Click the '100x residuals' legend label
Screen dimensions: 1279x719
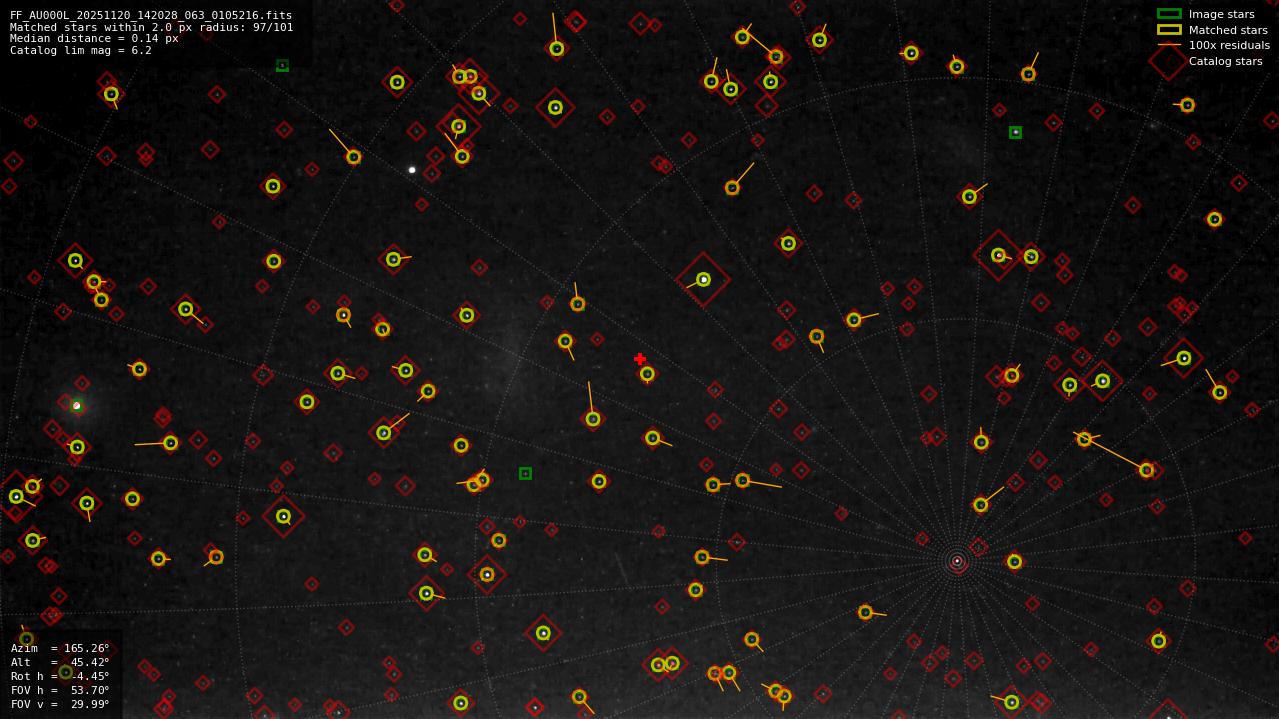[x=1229, y=45]
